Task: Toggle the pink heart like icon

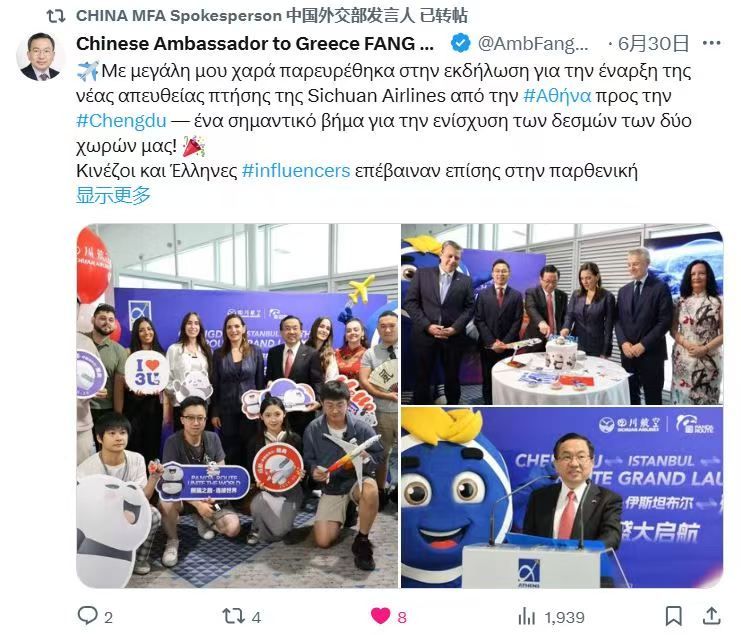Action: coord(380,616)
